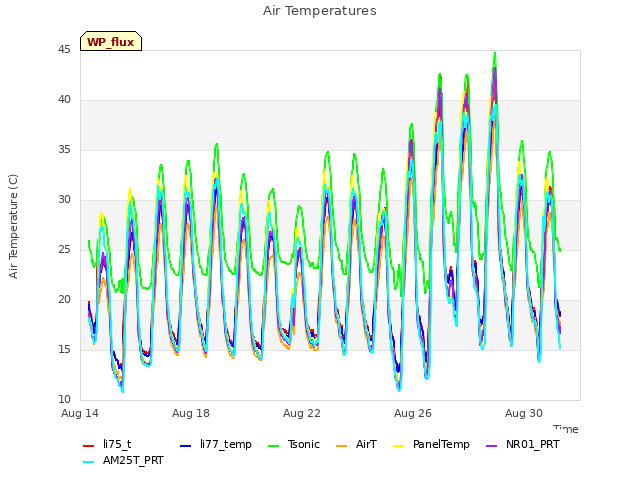Click the 15 y-axis tick label

tap(64, 349)
